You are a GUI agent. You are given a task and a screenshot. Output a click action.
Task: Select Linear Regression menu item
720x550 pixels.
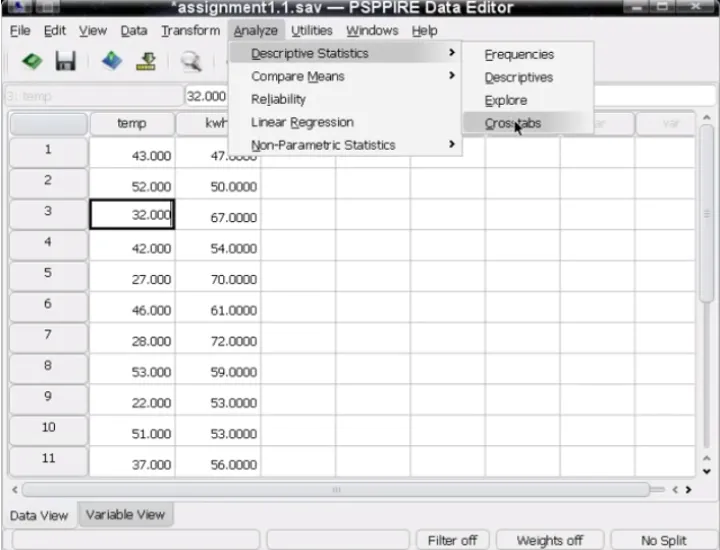tap(302, 122)
